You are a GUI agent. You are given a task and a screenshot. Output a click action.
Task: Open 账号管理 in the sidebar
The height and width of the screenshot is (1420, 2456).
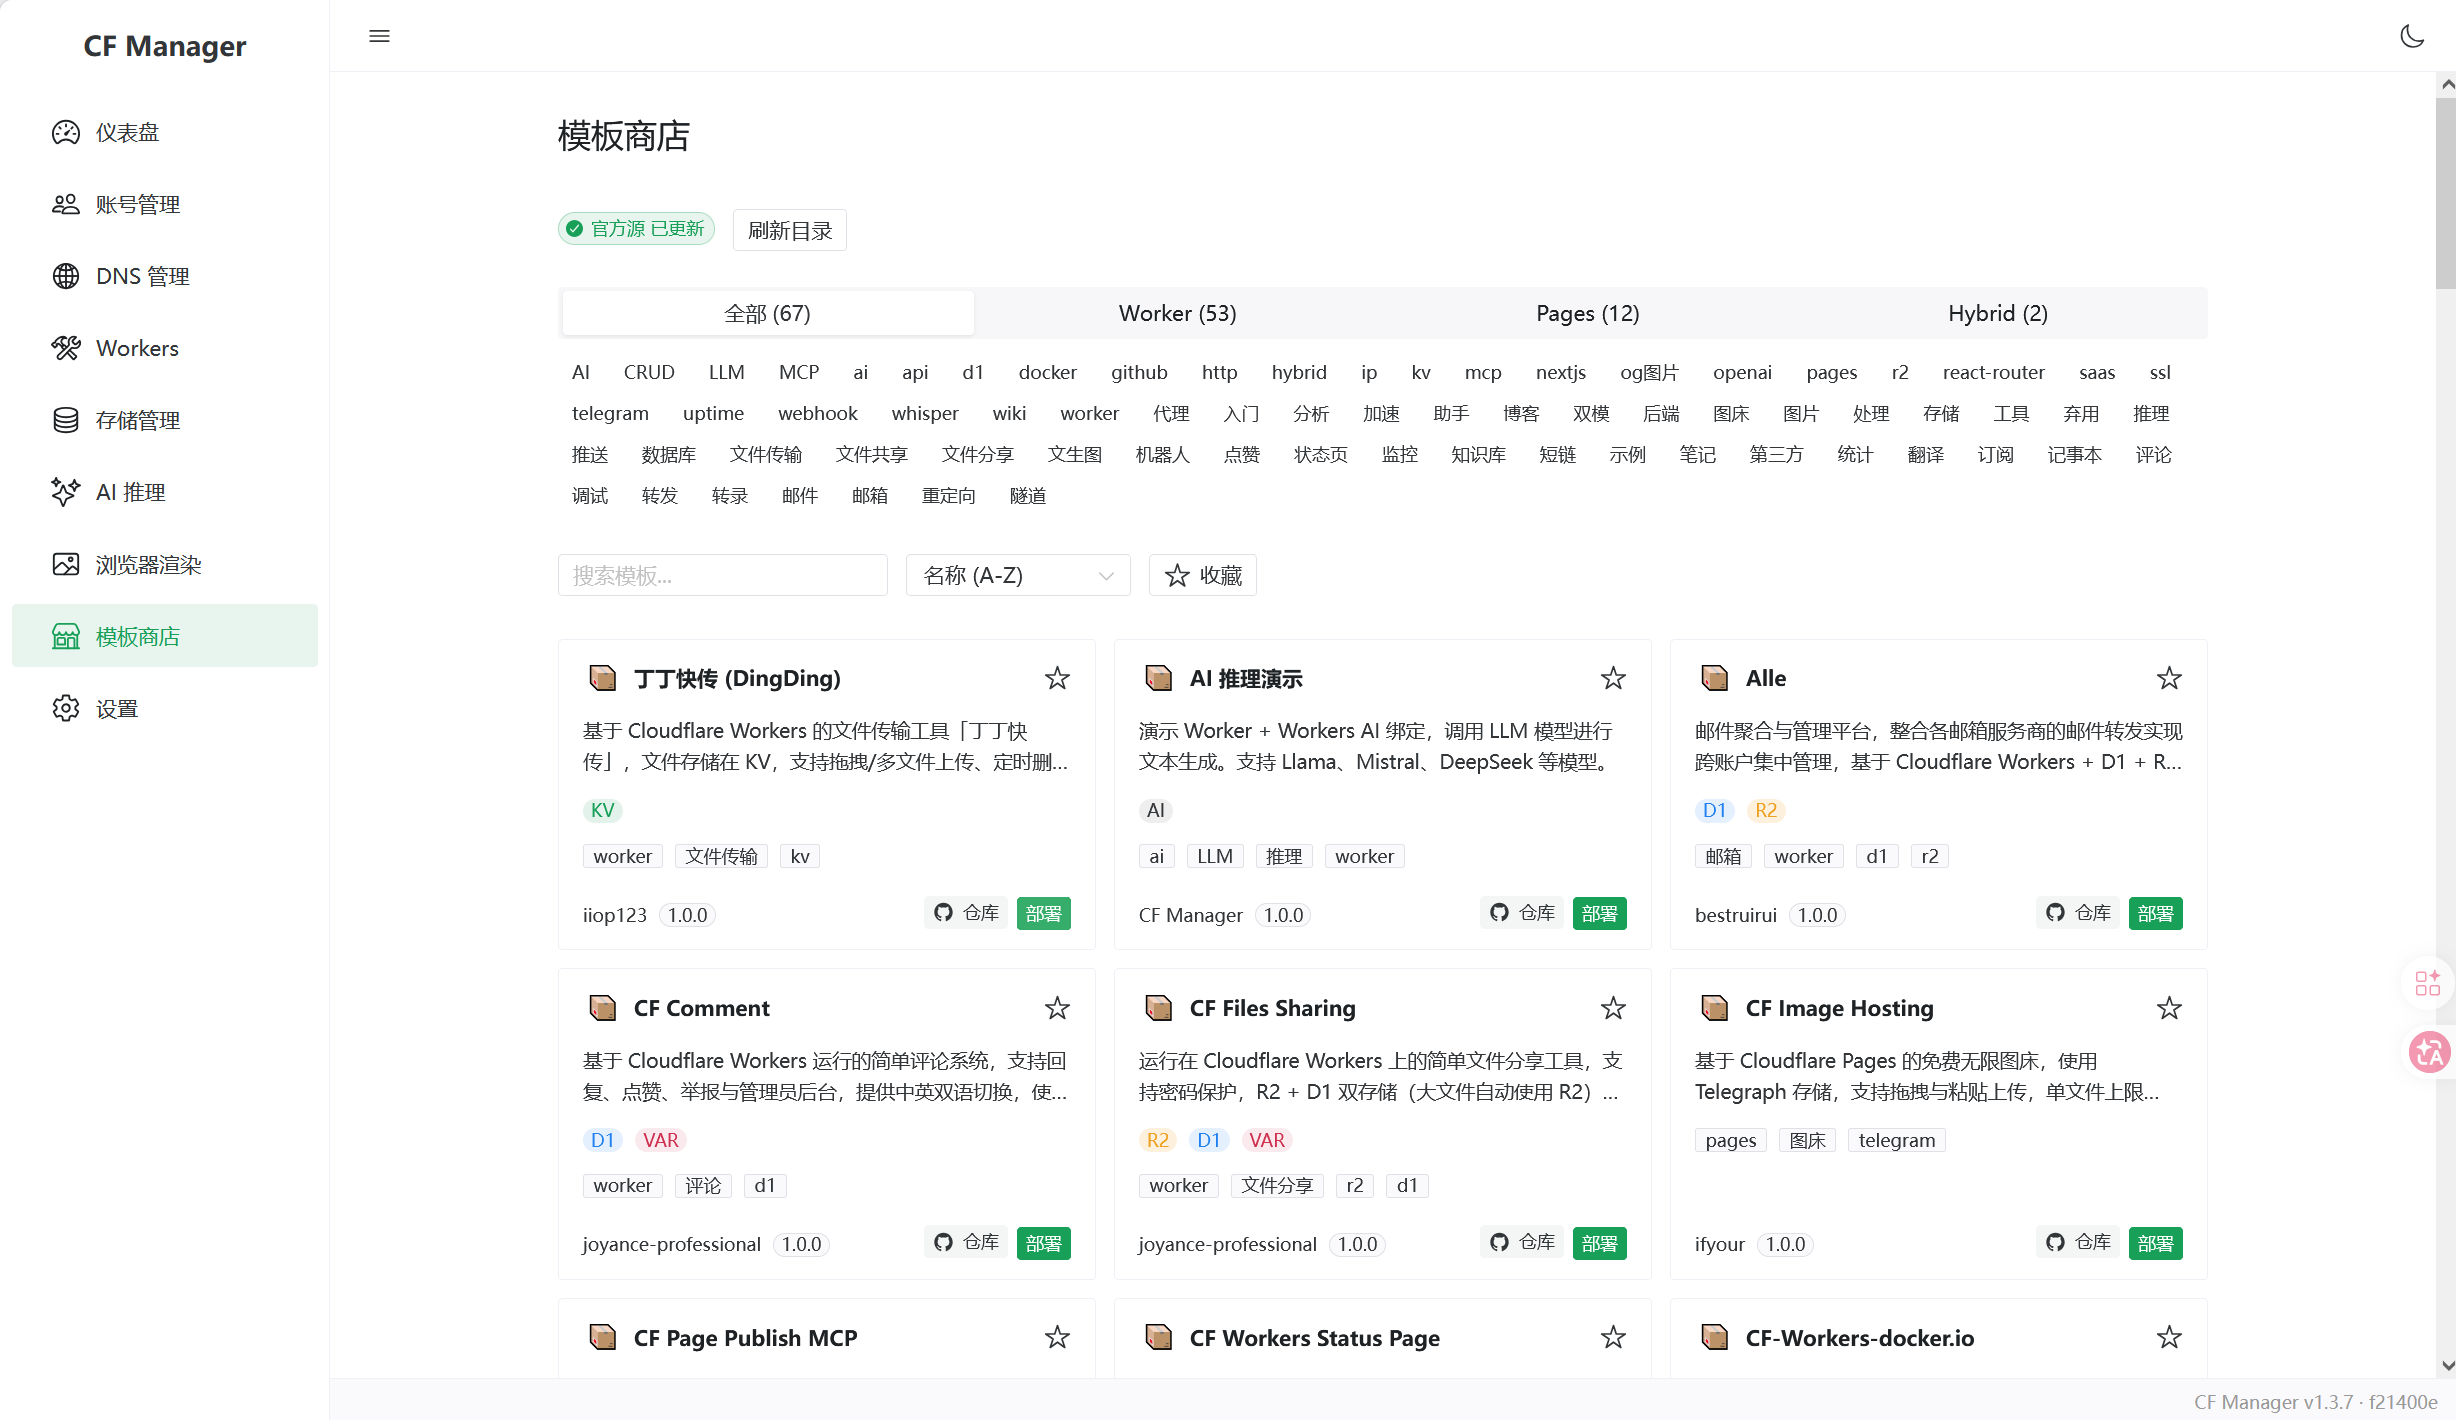pyautogui.click(x=165, y=204)
